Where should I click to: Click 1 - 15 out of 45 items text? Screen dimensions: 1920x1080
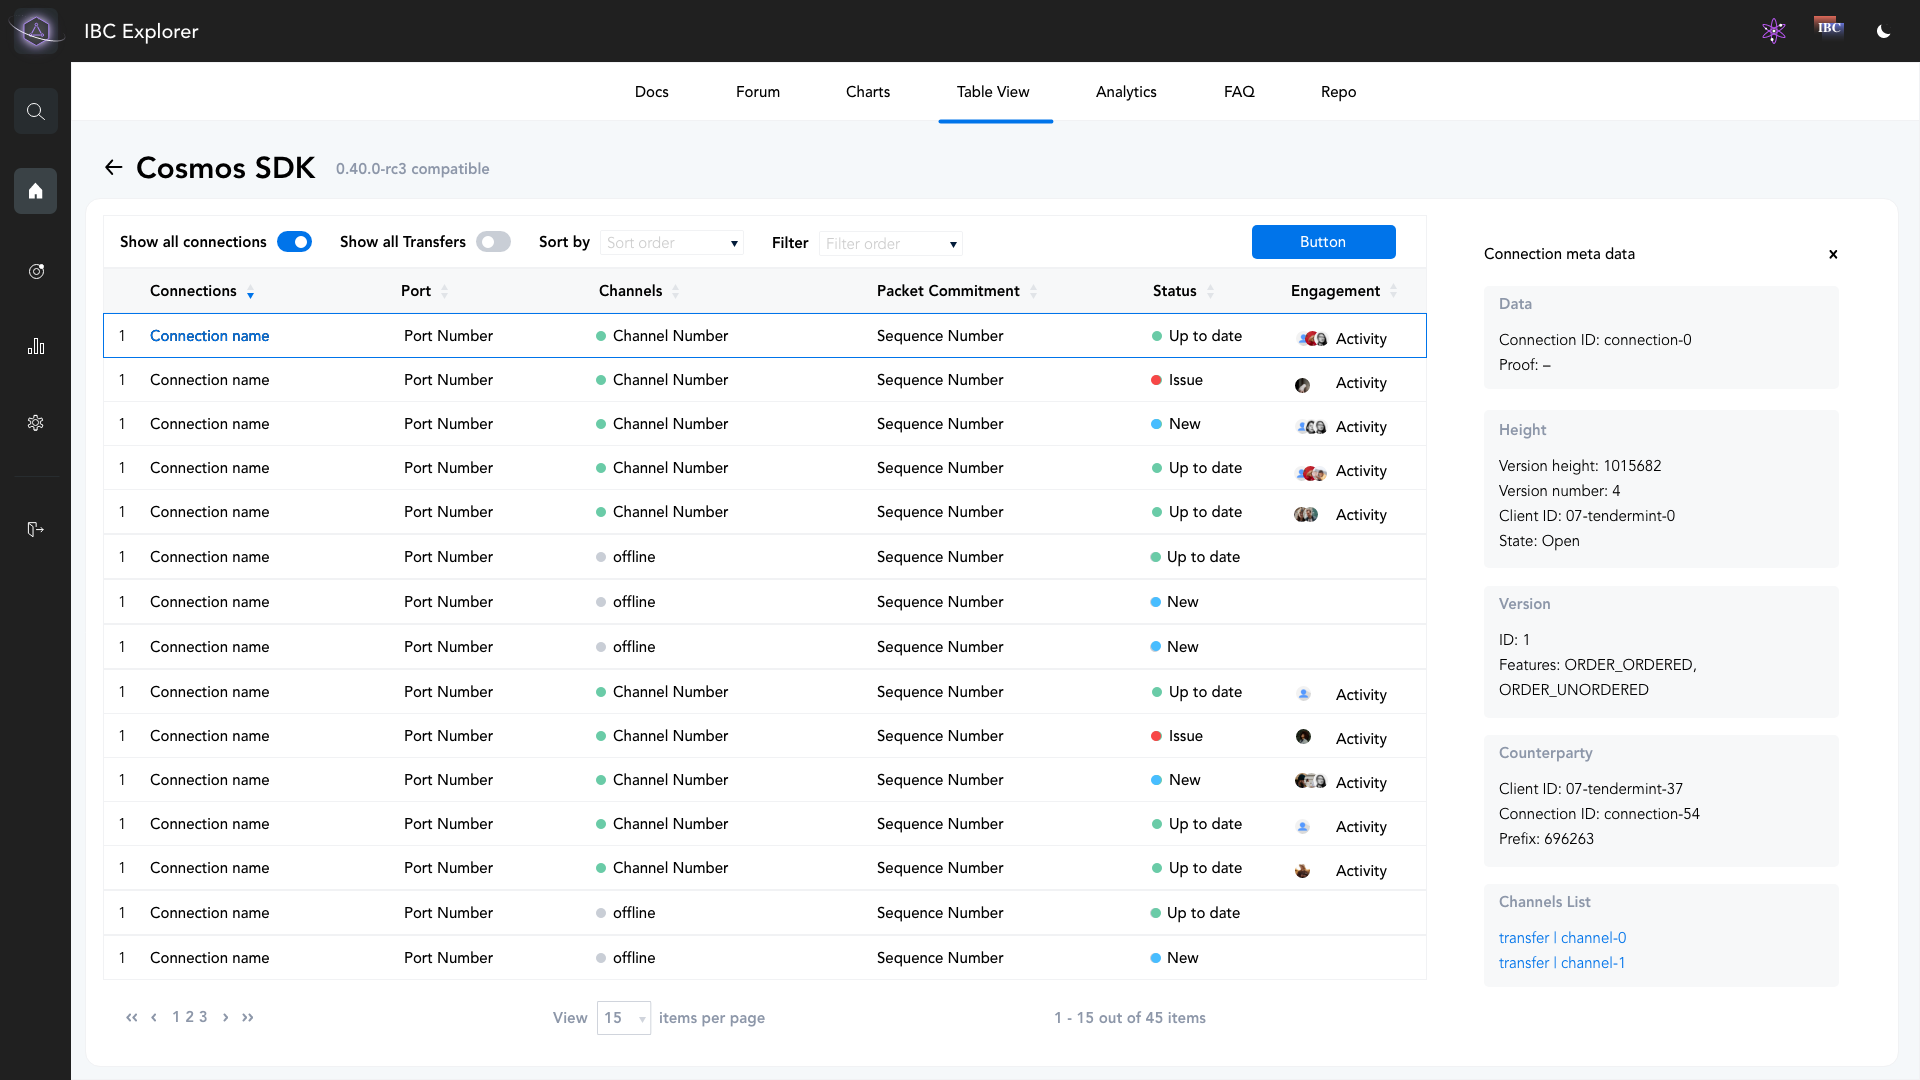pyautogui.click(x=1129, y=1018)
